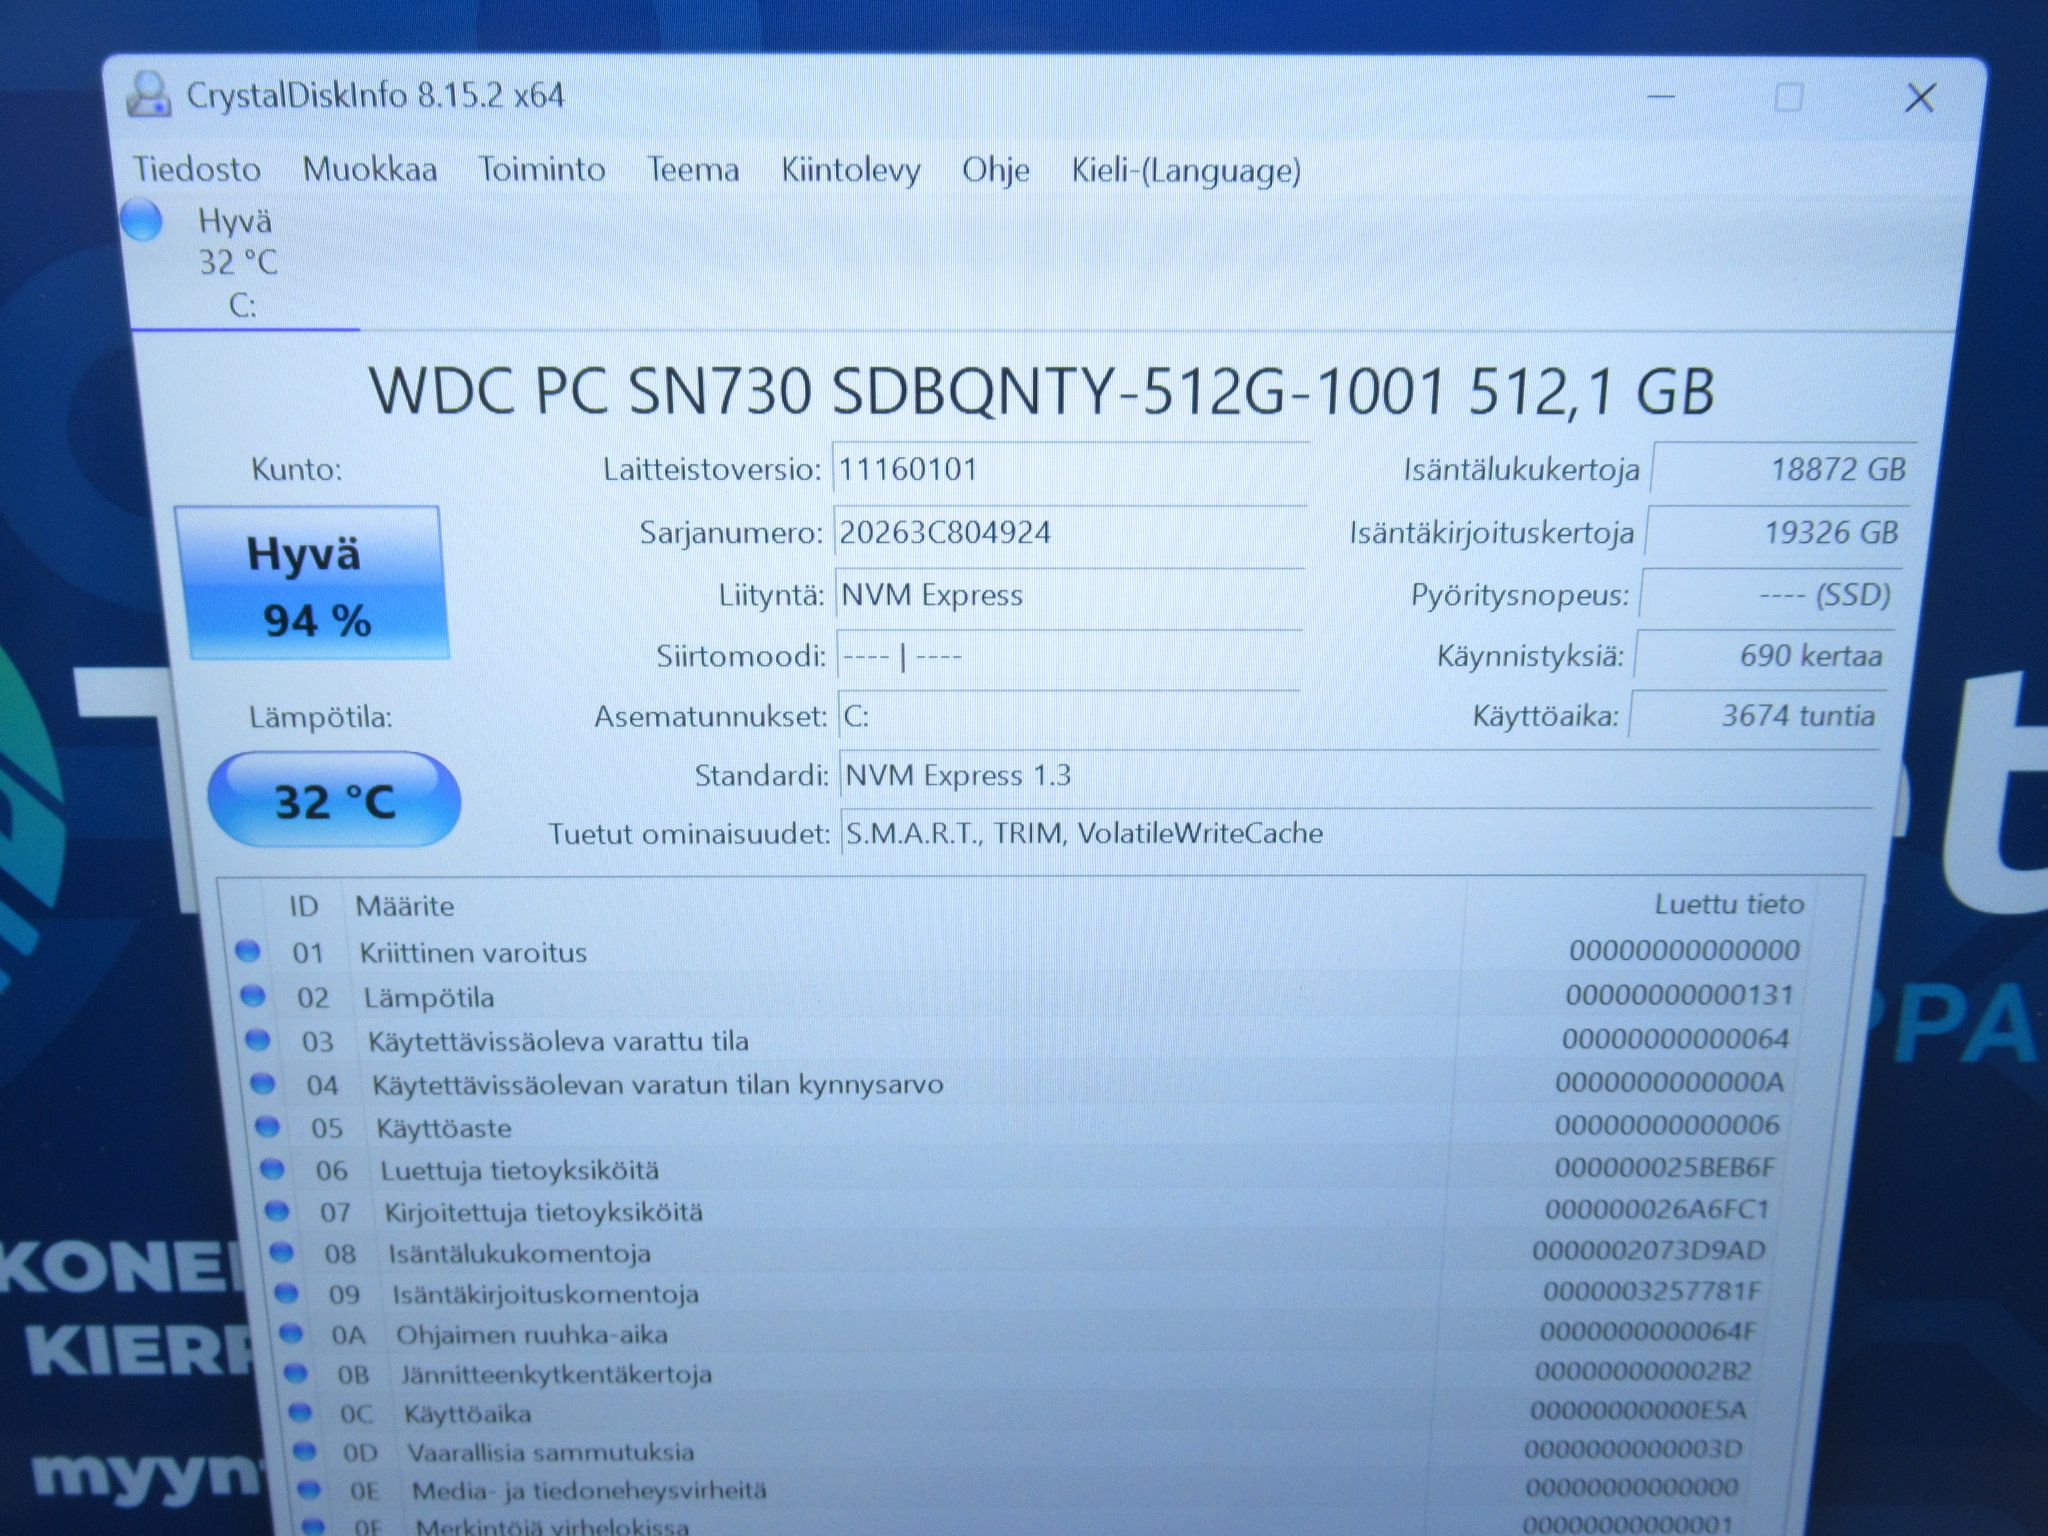2048x1536 pixels.
Task: Open the Ohje menu
Action: [996, 170]
